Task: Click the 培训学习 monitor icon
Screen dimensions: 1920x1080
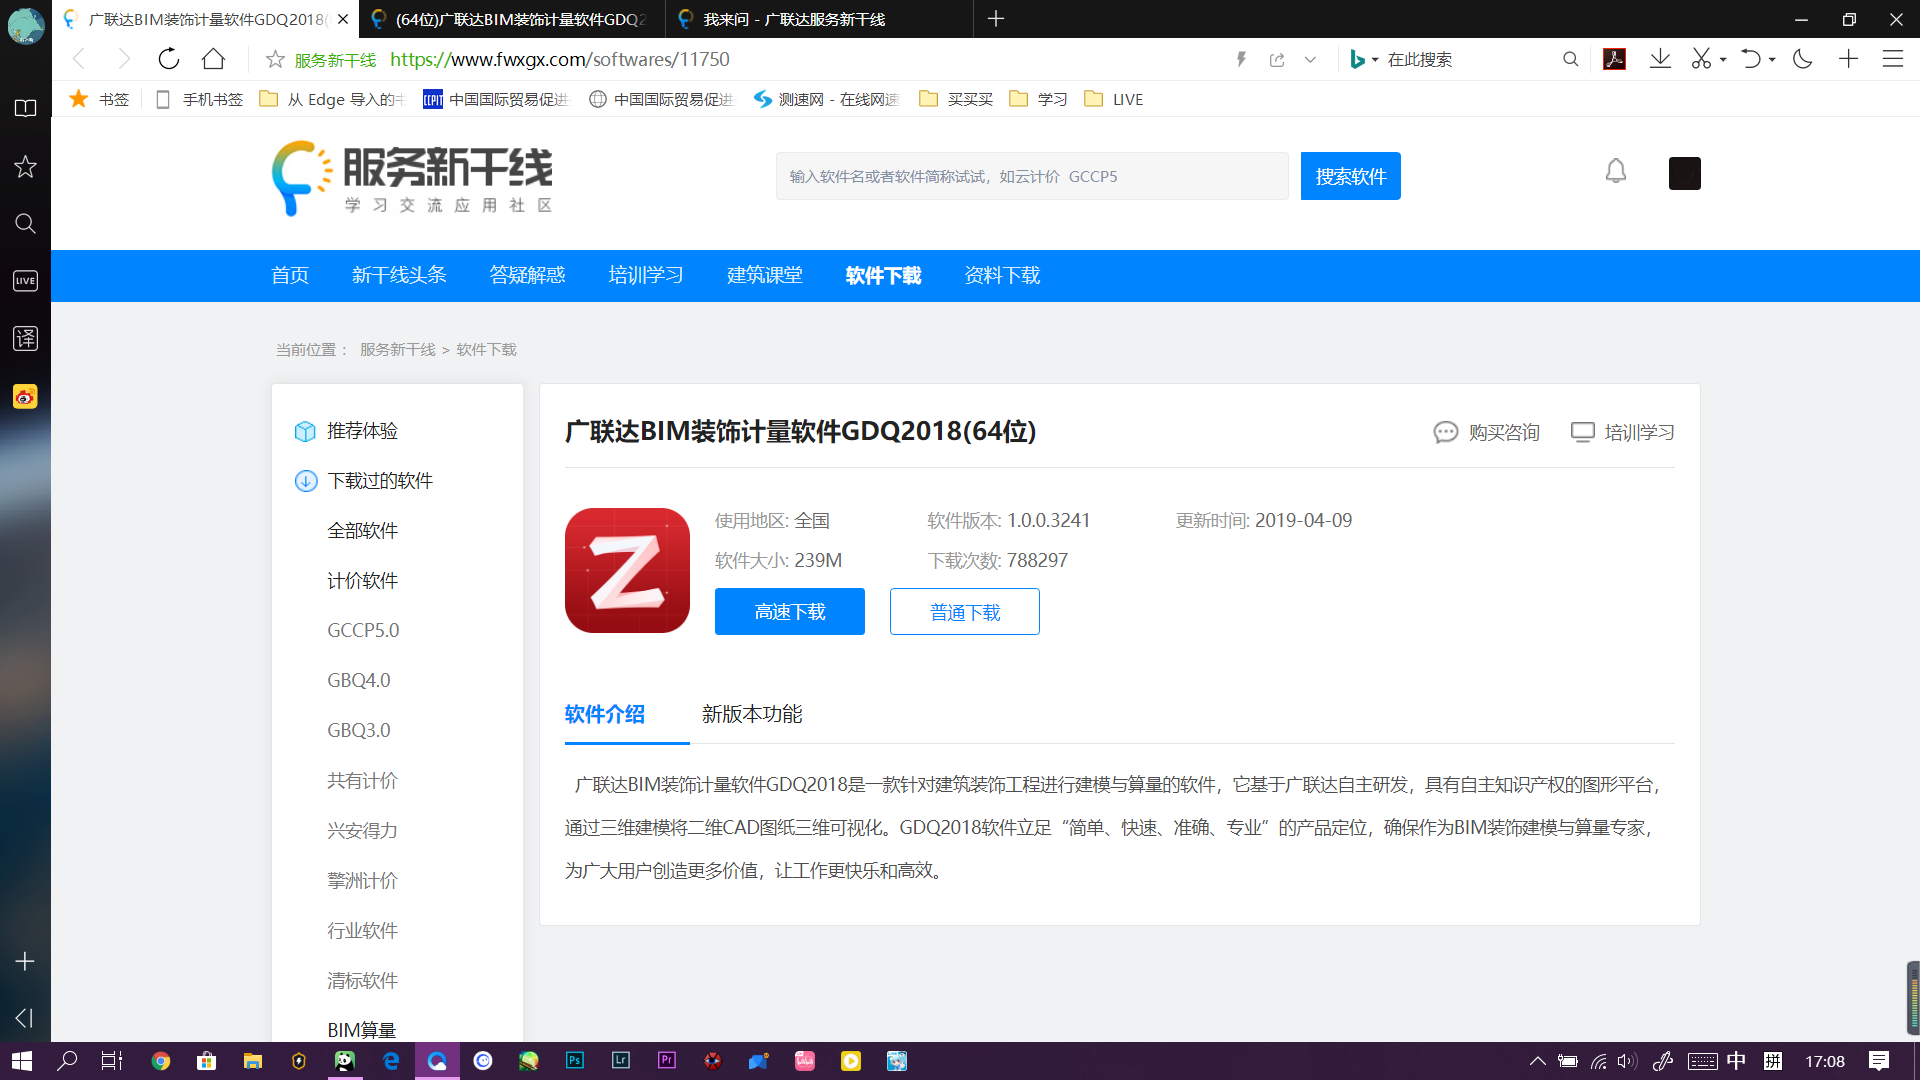Action: pos(1583,432)
